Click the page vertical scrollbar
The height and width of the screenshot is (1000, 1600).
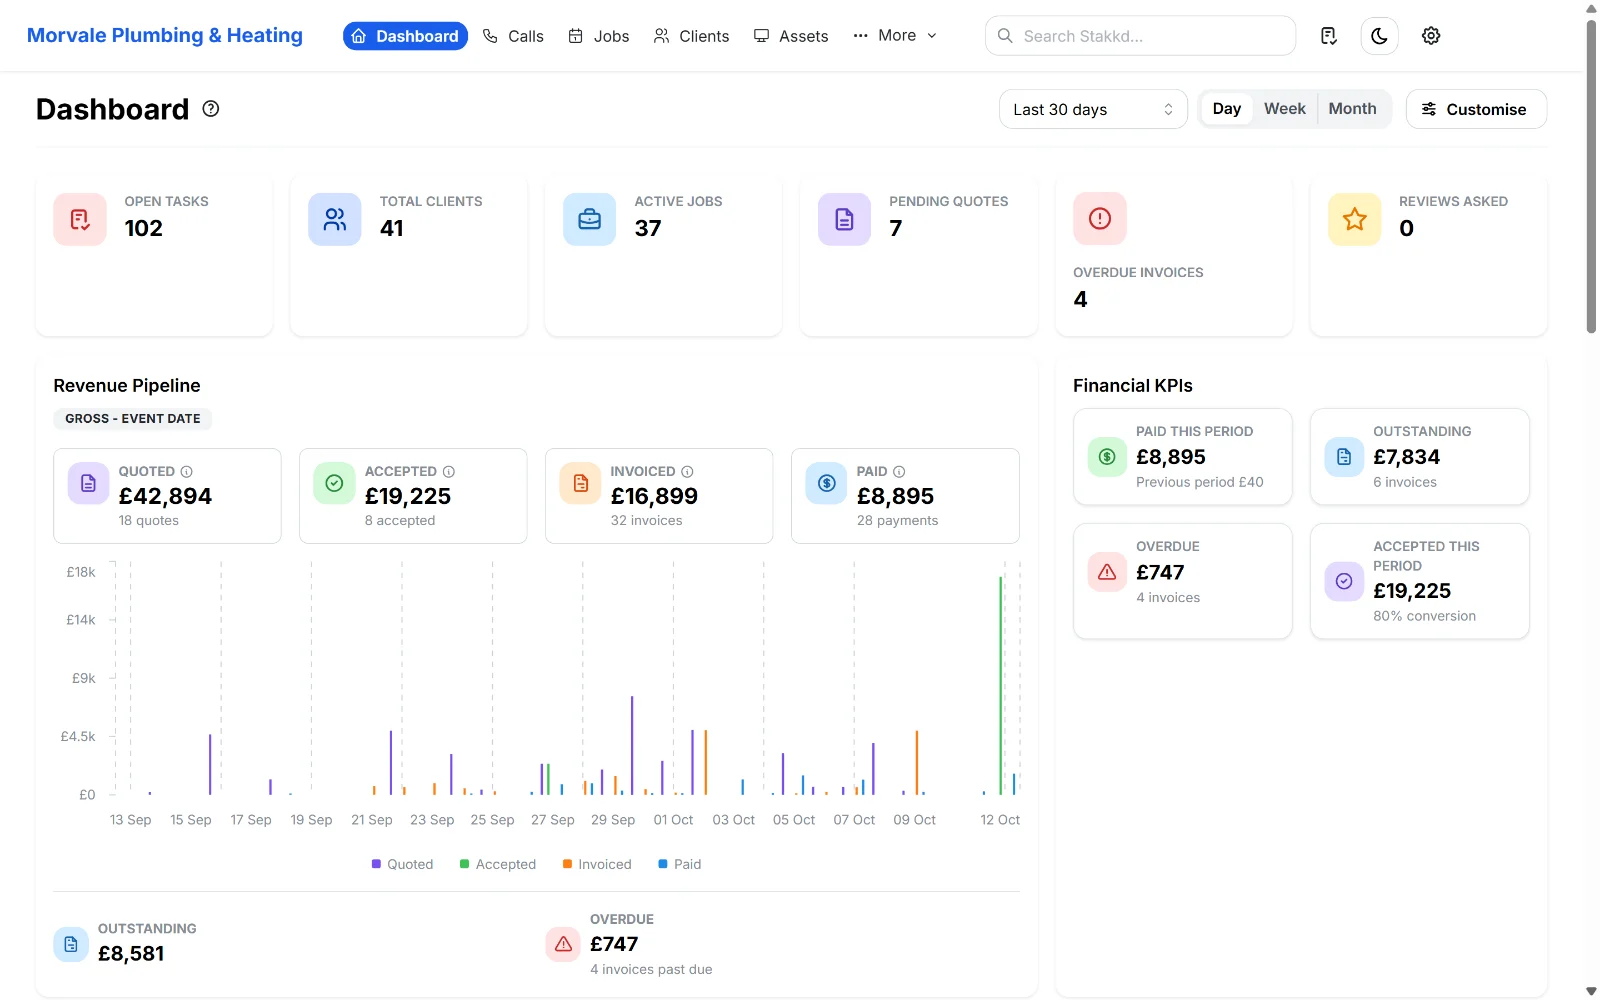(x=1591, y=175)
